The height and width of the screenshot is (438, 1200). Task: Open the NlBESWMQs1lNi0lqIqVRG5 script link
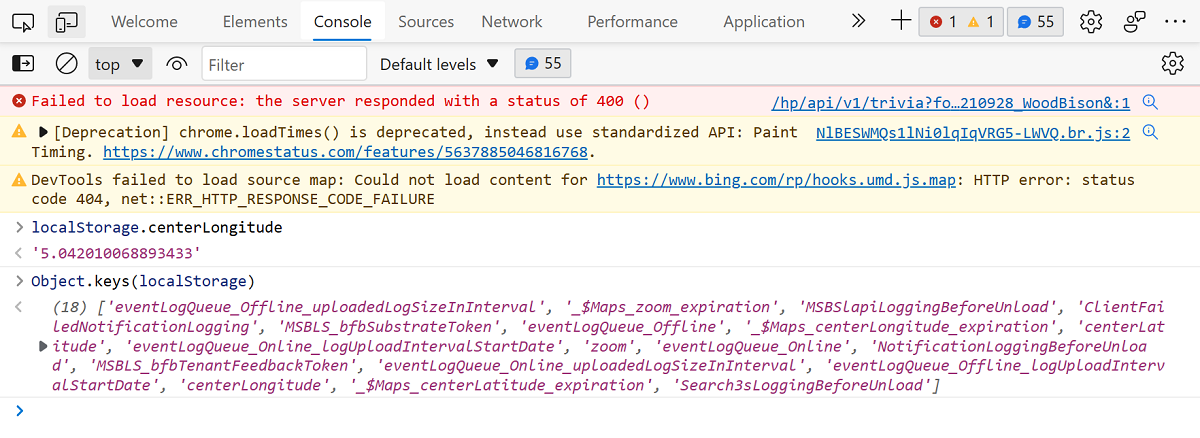point(973,133)
